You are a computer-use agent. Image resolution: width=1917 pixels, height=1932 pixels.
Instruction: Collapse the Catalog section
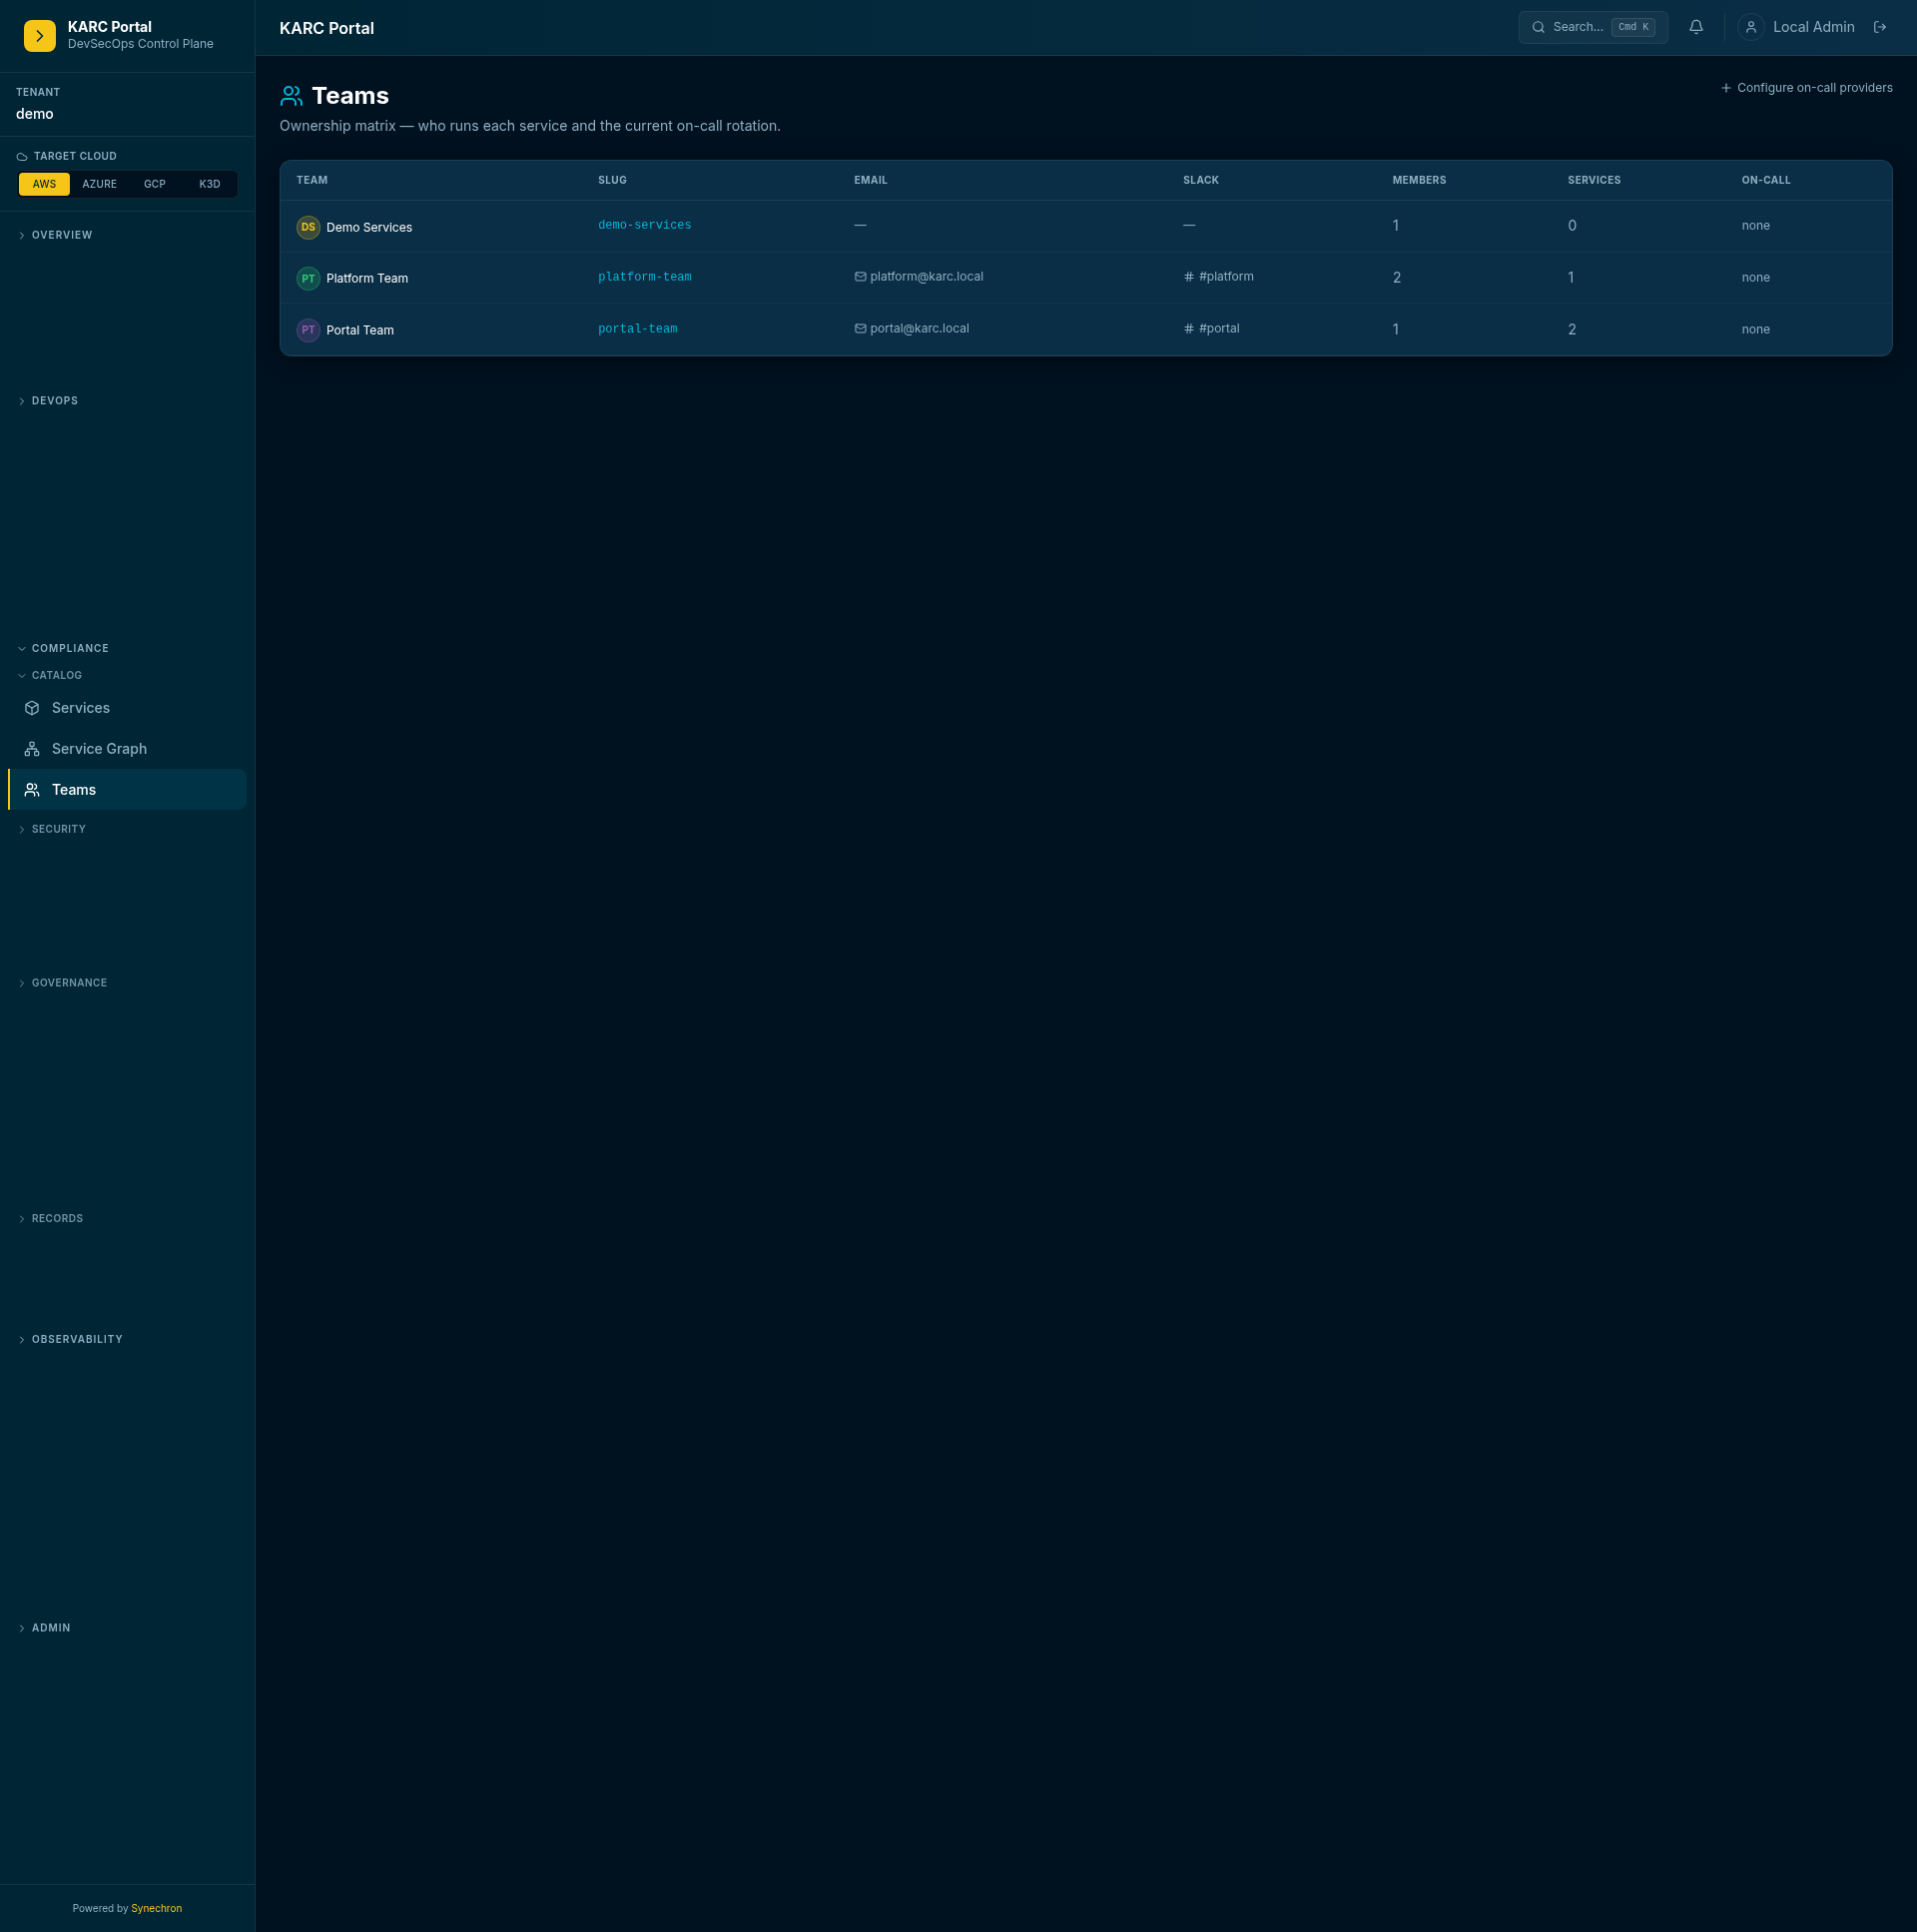tap(50, 676)
